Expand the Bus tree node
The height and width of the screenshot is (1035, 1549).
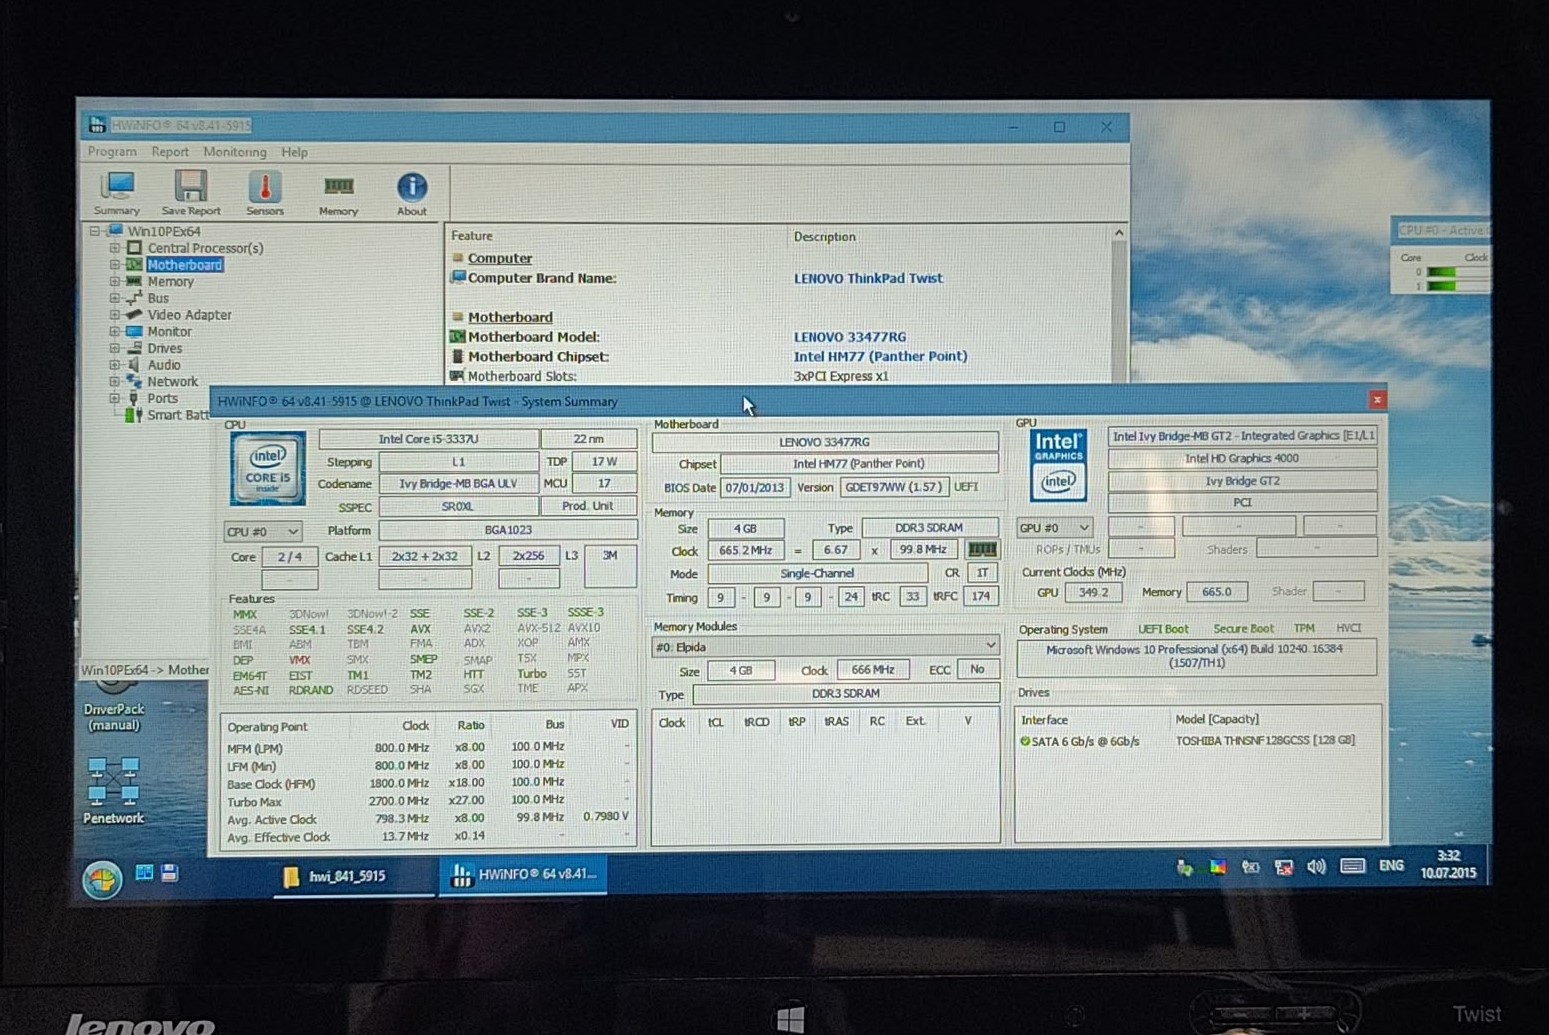(114, 298)
